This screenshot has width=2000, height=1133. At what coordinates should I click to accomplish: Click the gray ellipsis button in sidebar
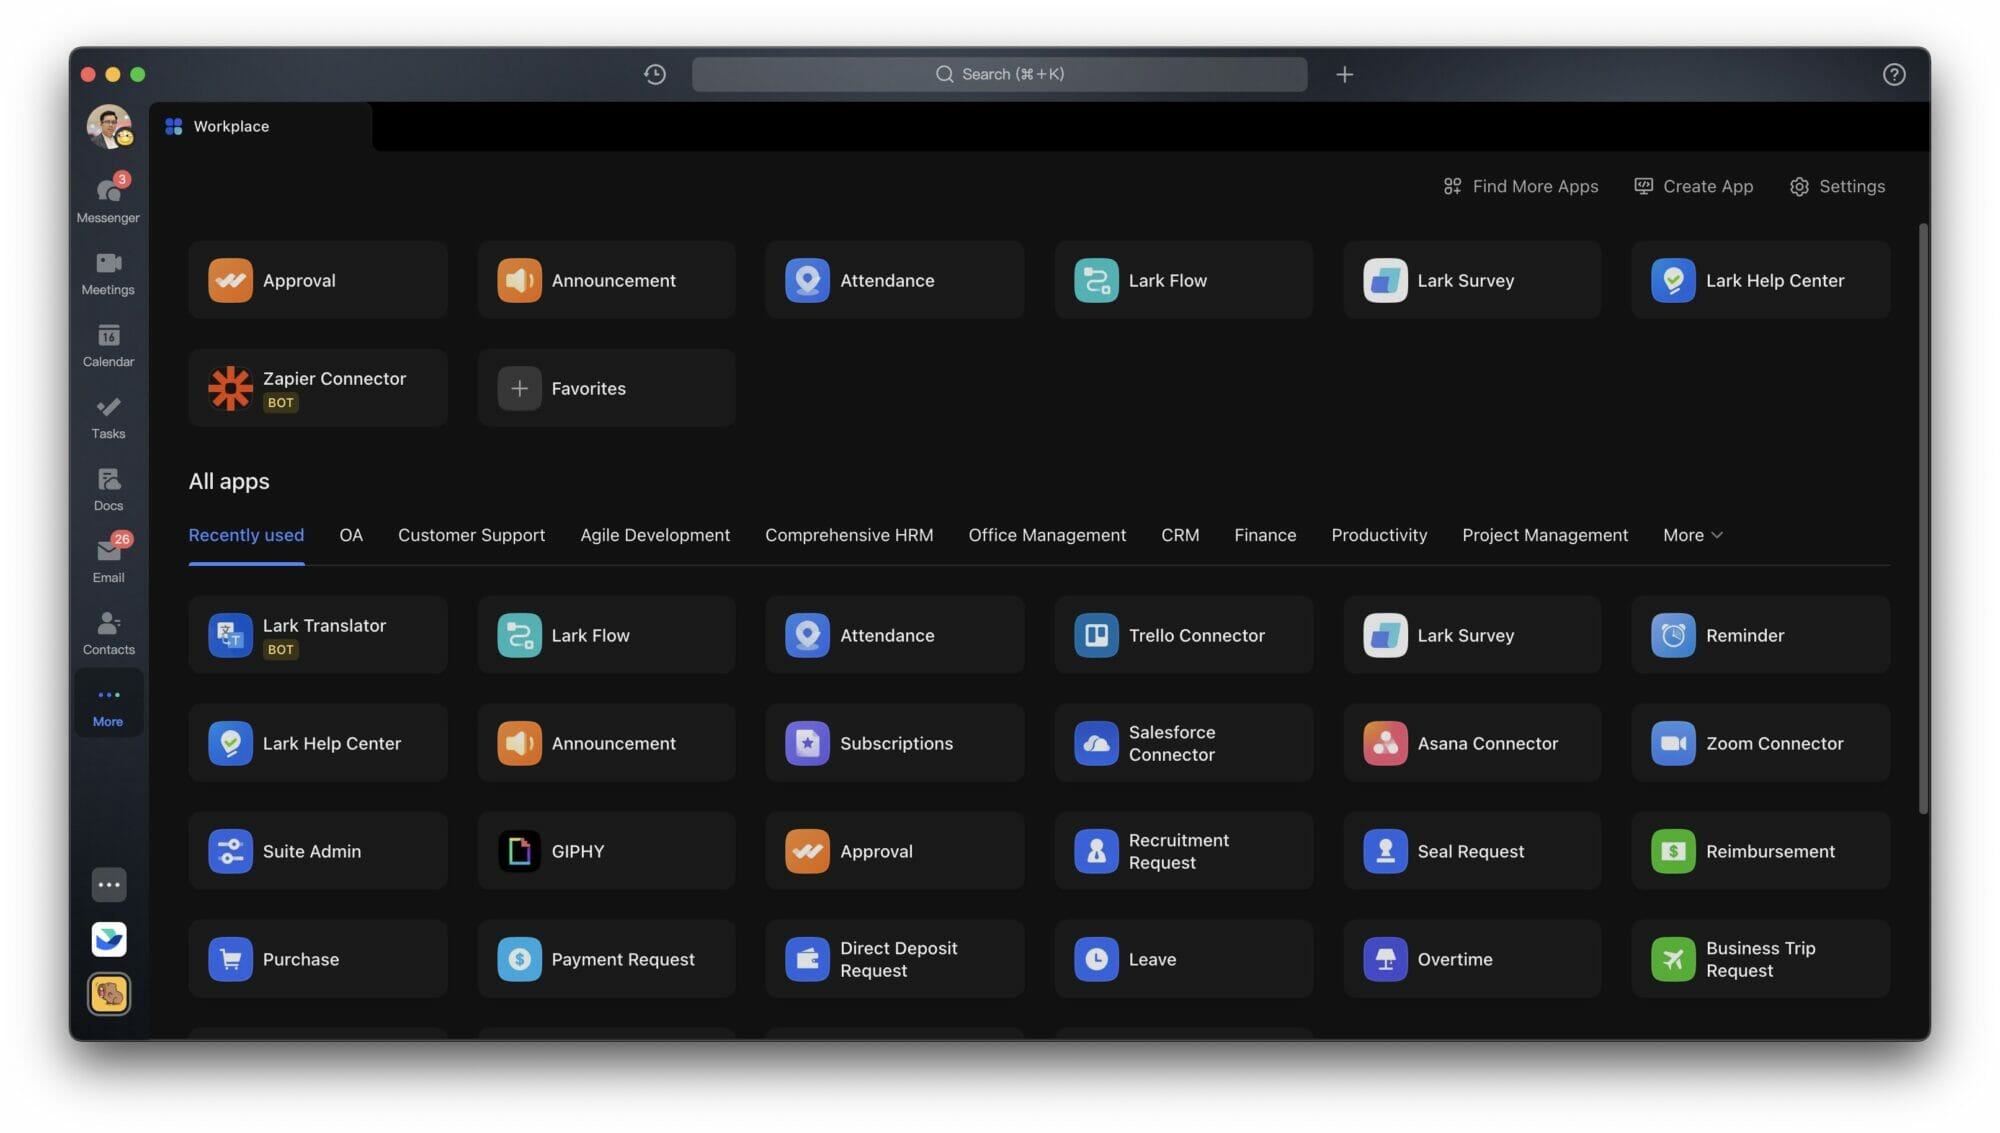109,884
